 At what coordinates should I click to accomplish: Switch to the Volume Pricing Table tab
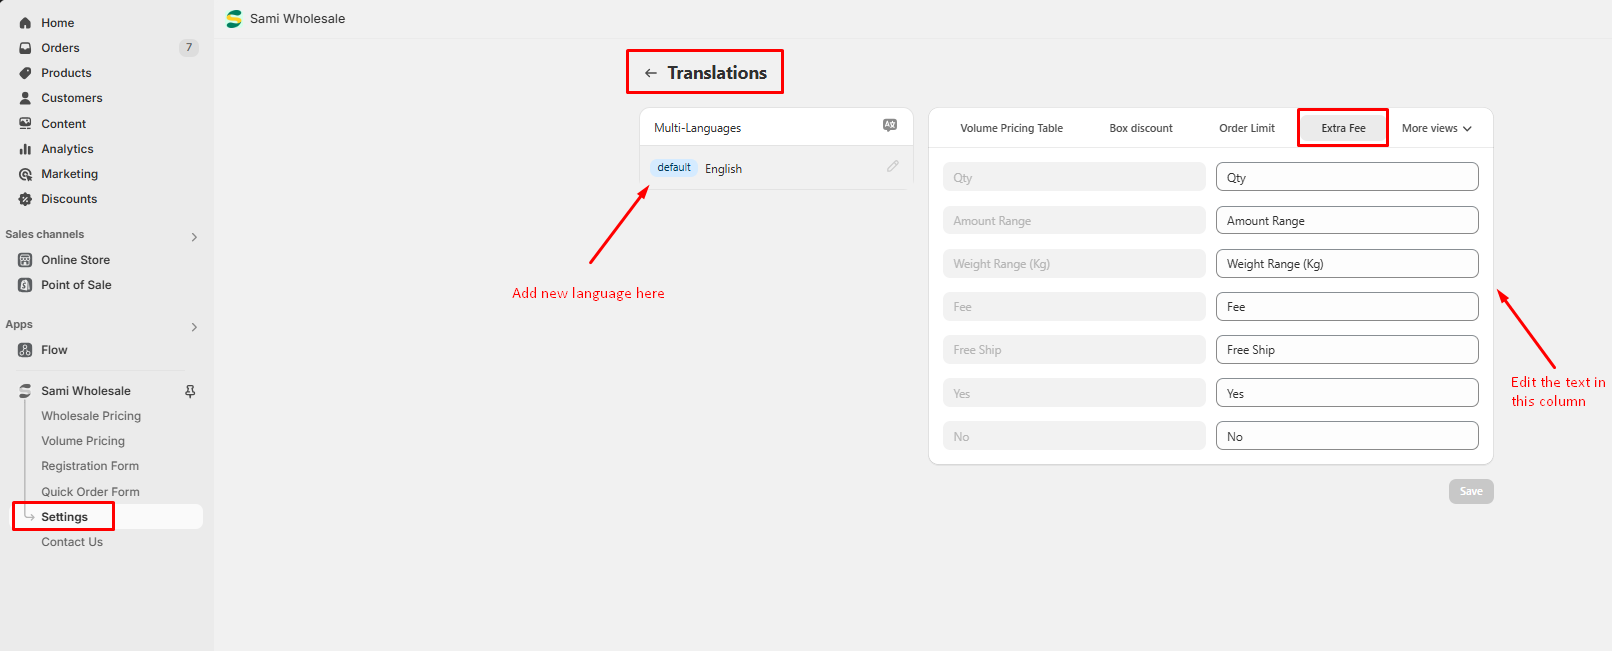point(1011,128)
